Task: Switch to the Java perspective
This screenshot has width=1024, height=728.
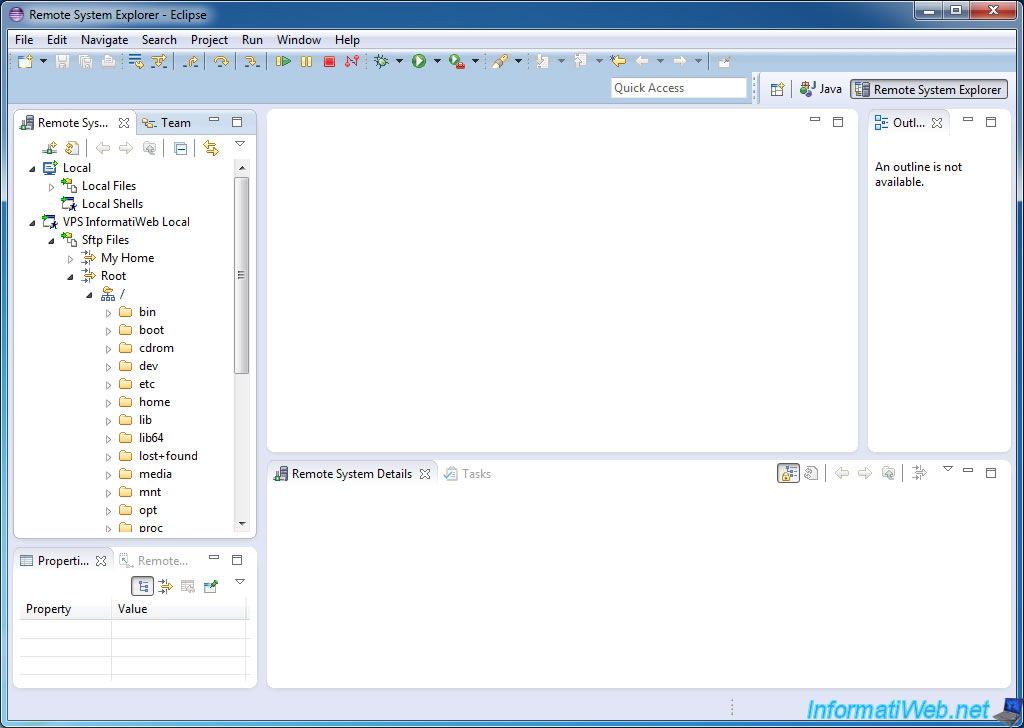Action: tap(821, 89)
